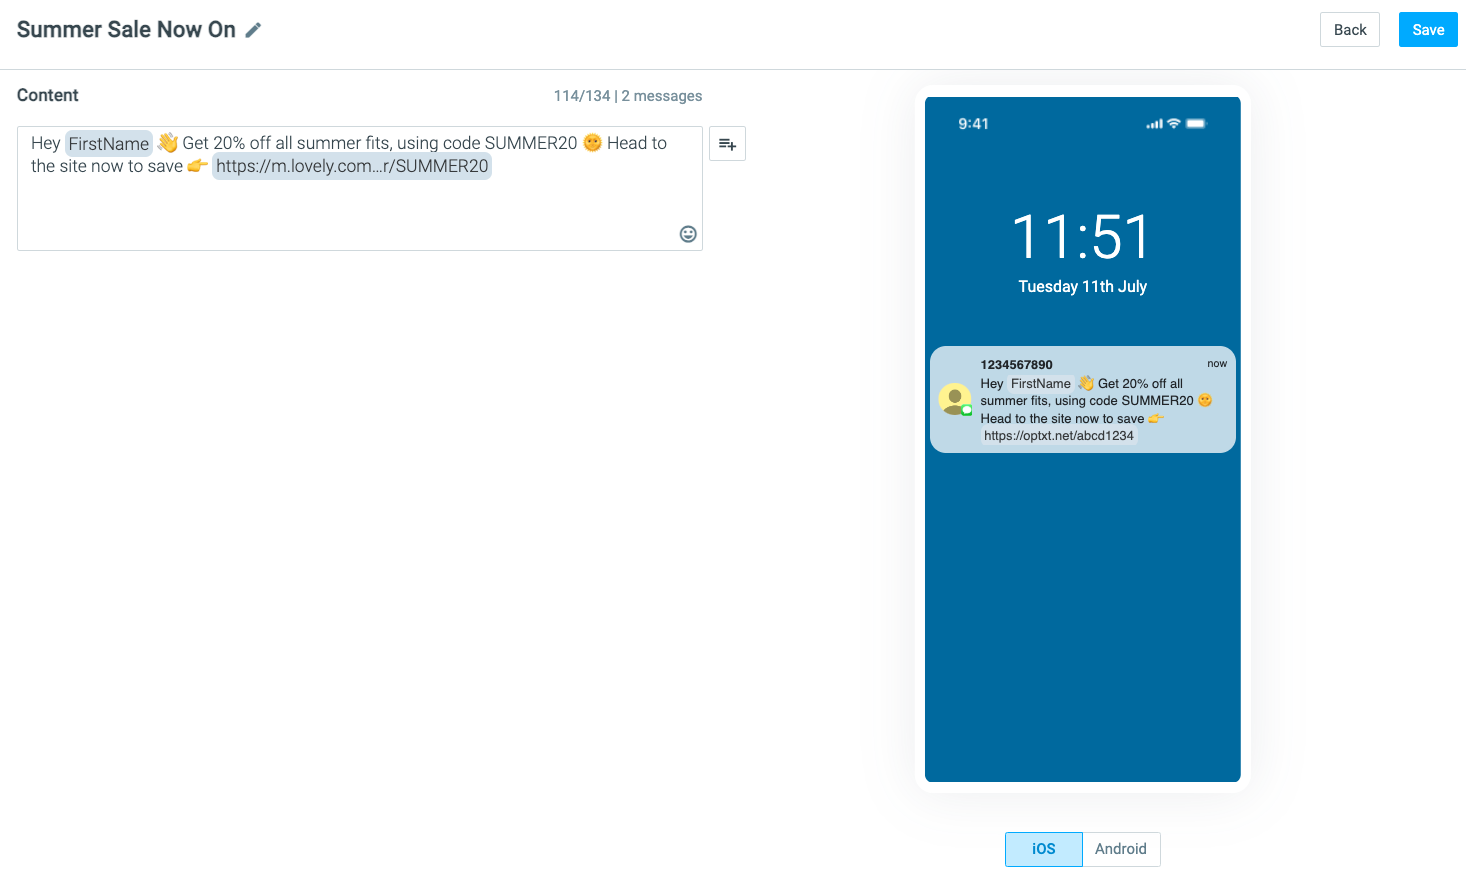The width and height of the screenshot is (1466, 894).
Task: Switch the preview to Android
Action: pyautogui.click(x=1121, y=849)
